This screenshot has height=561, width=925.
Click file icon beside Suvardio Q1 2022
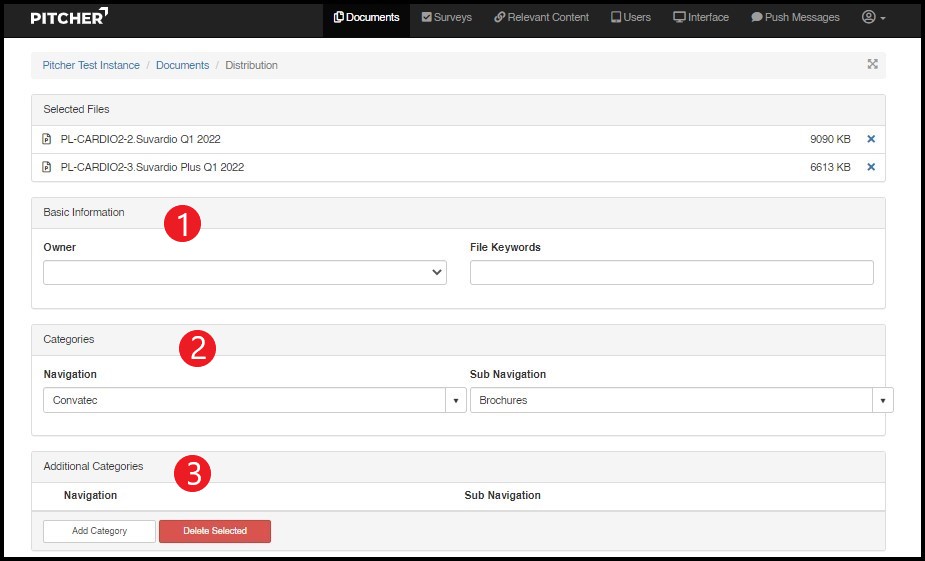[47, 140]
